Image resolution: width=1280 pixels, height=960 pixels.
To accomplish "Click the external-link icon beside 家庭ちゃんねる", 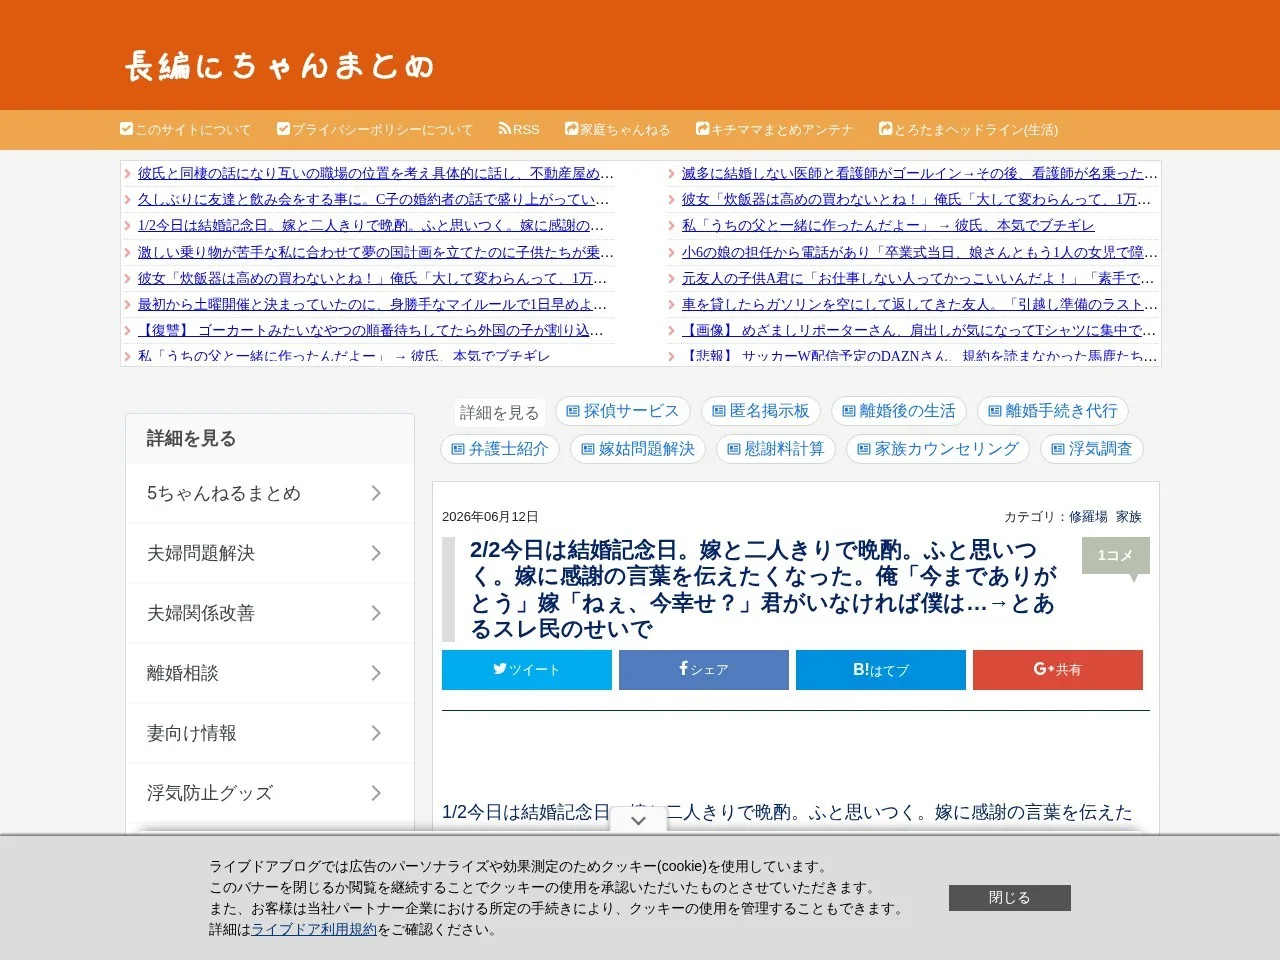I will coord(571,129).
